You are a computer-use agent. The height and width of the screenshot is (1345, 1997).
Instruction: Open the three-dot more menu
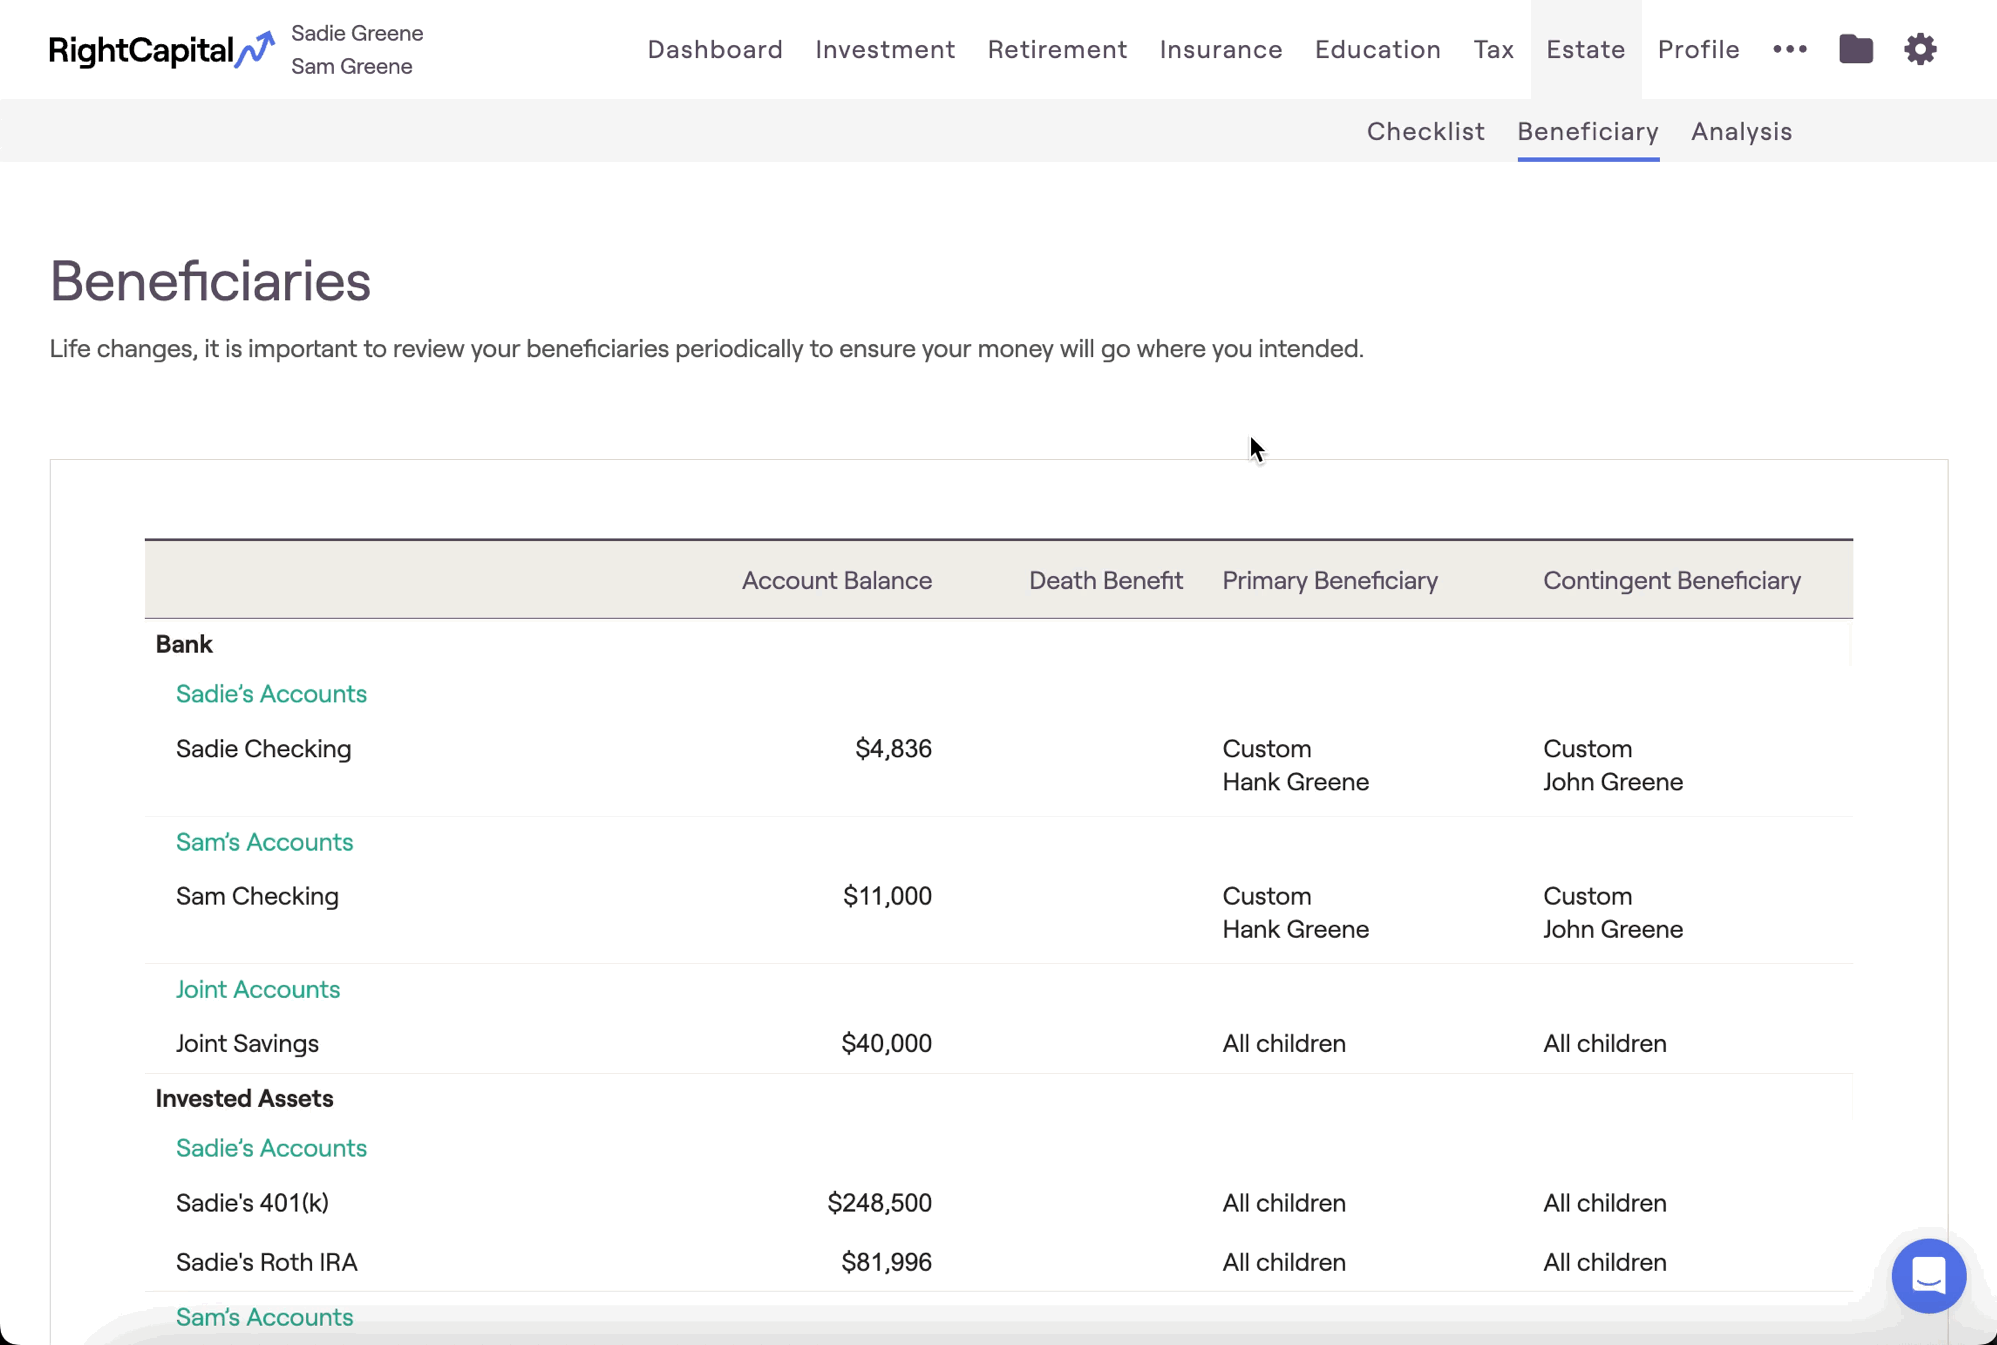(1789, 49)
